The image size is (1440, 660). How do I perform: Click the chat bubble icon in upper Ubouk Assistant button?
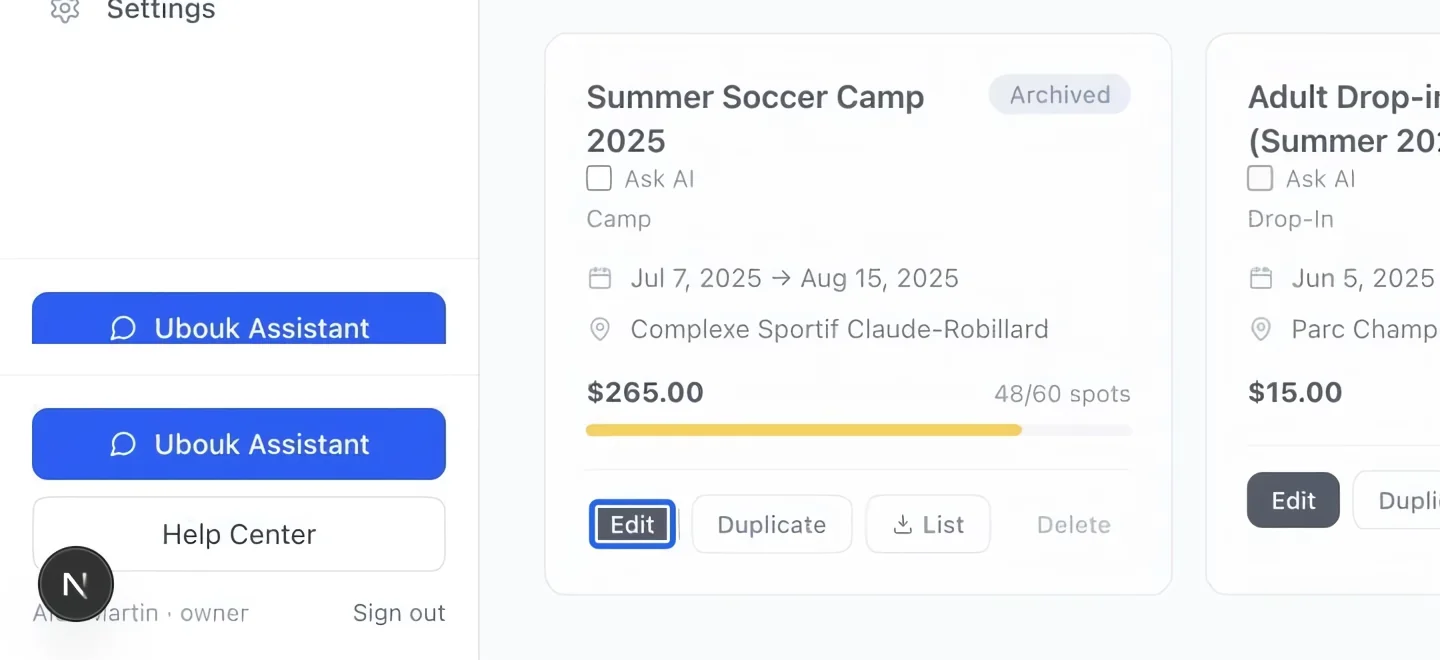pos(123,328)
